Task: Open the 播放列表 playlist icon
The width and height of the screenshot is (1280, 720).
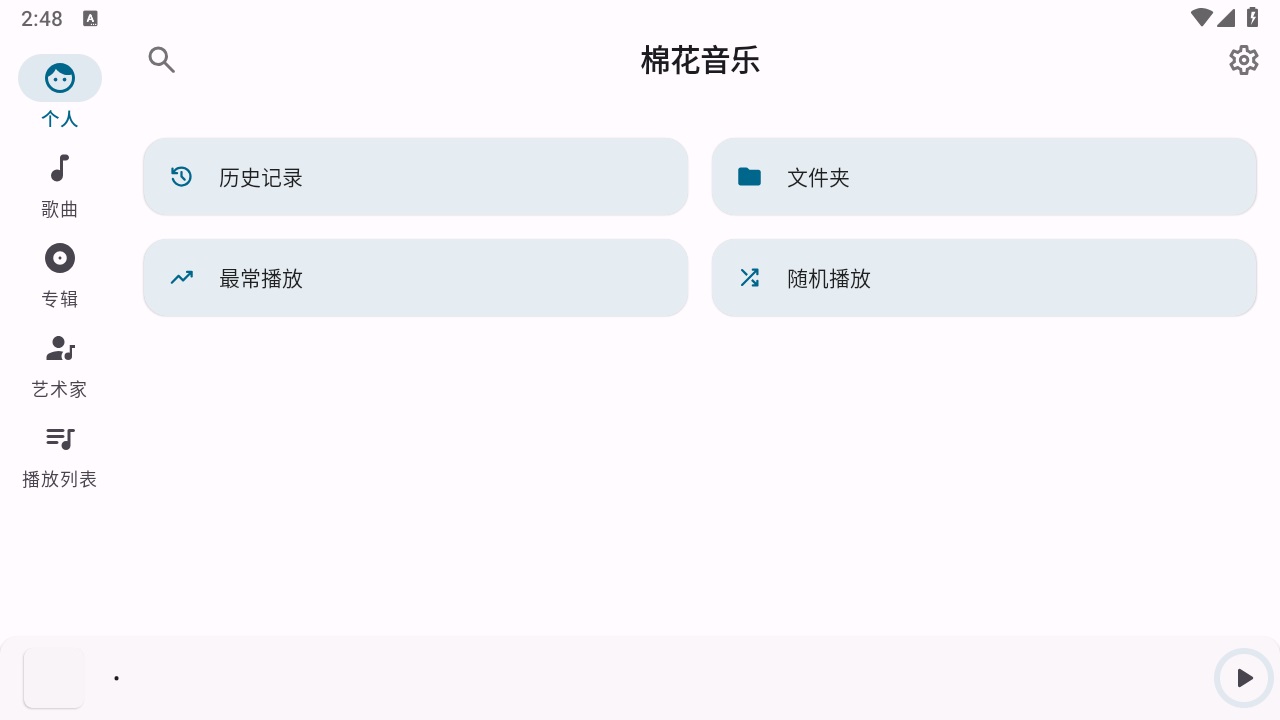Action: [x=60, y=438]
